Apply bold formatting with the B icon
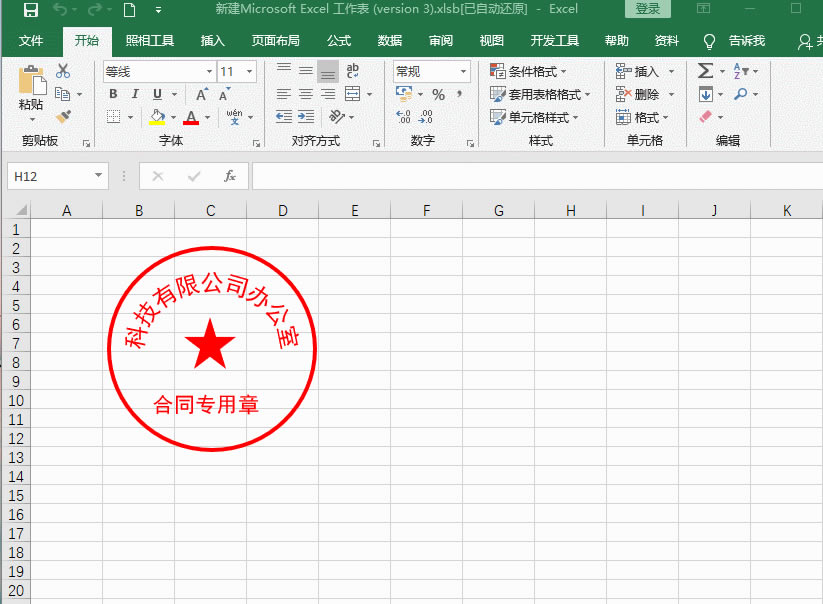Screen dimensions: 823x604 coord(113,94)
